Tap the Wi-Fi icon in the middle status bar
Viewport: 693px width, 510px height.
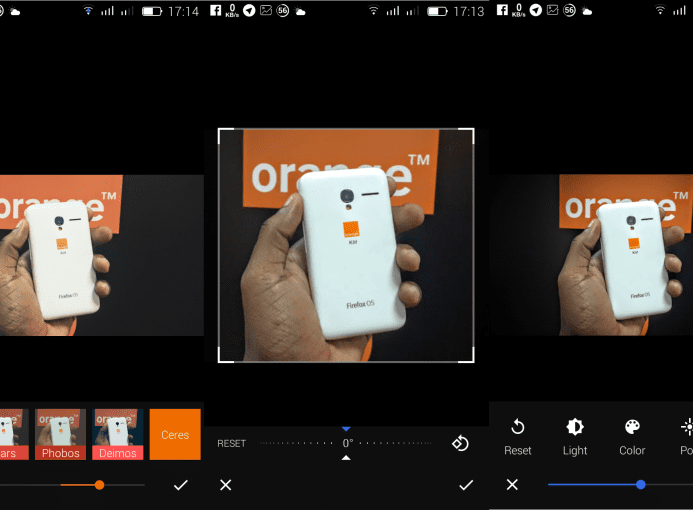(x=373, y=10)
